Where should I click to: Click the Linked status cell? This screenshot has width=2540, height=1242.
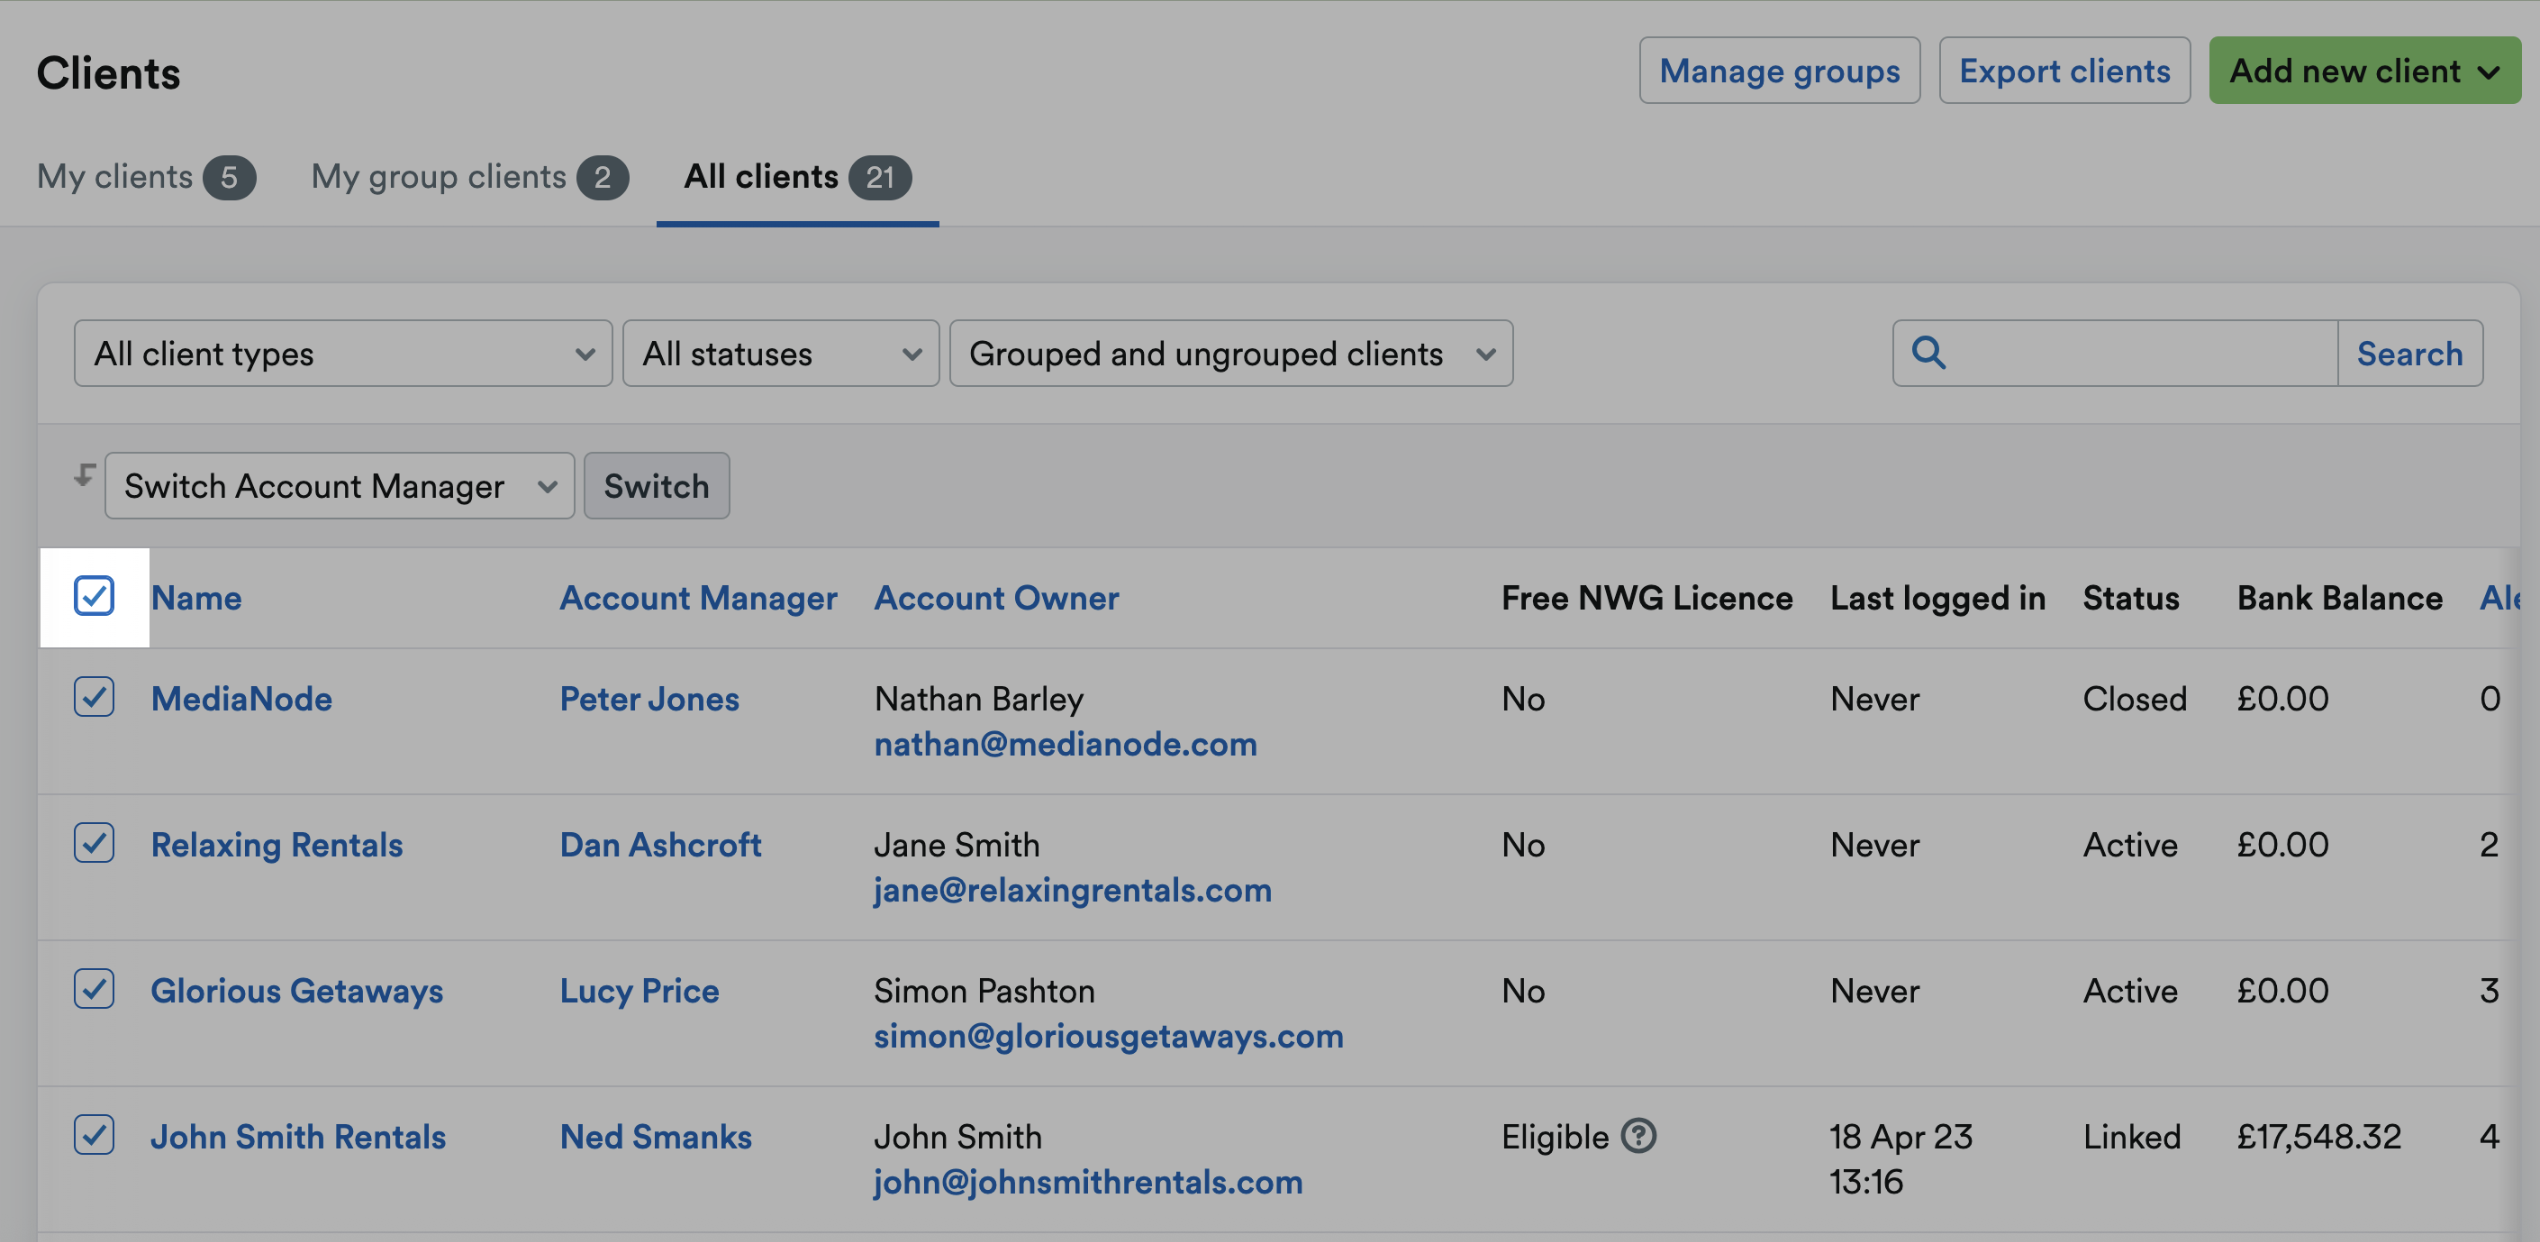click(x=2131, y=1137)
